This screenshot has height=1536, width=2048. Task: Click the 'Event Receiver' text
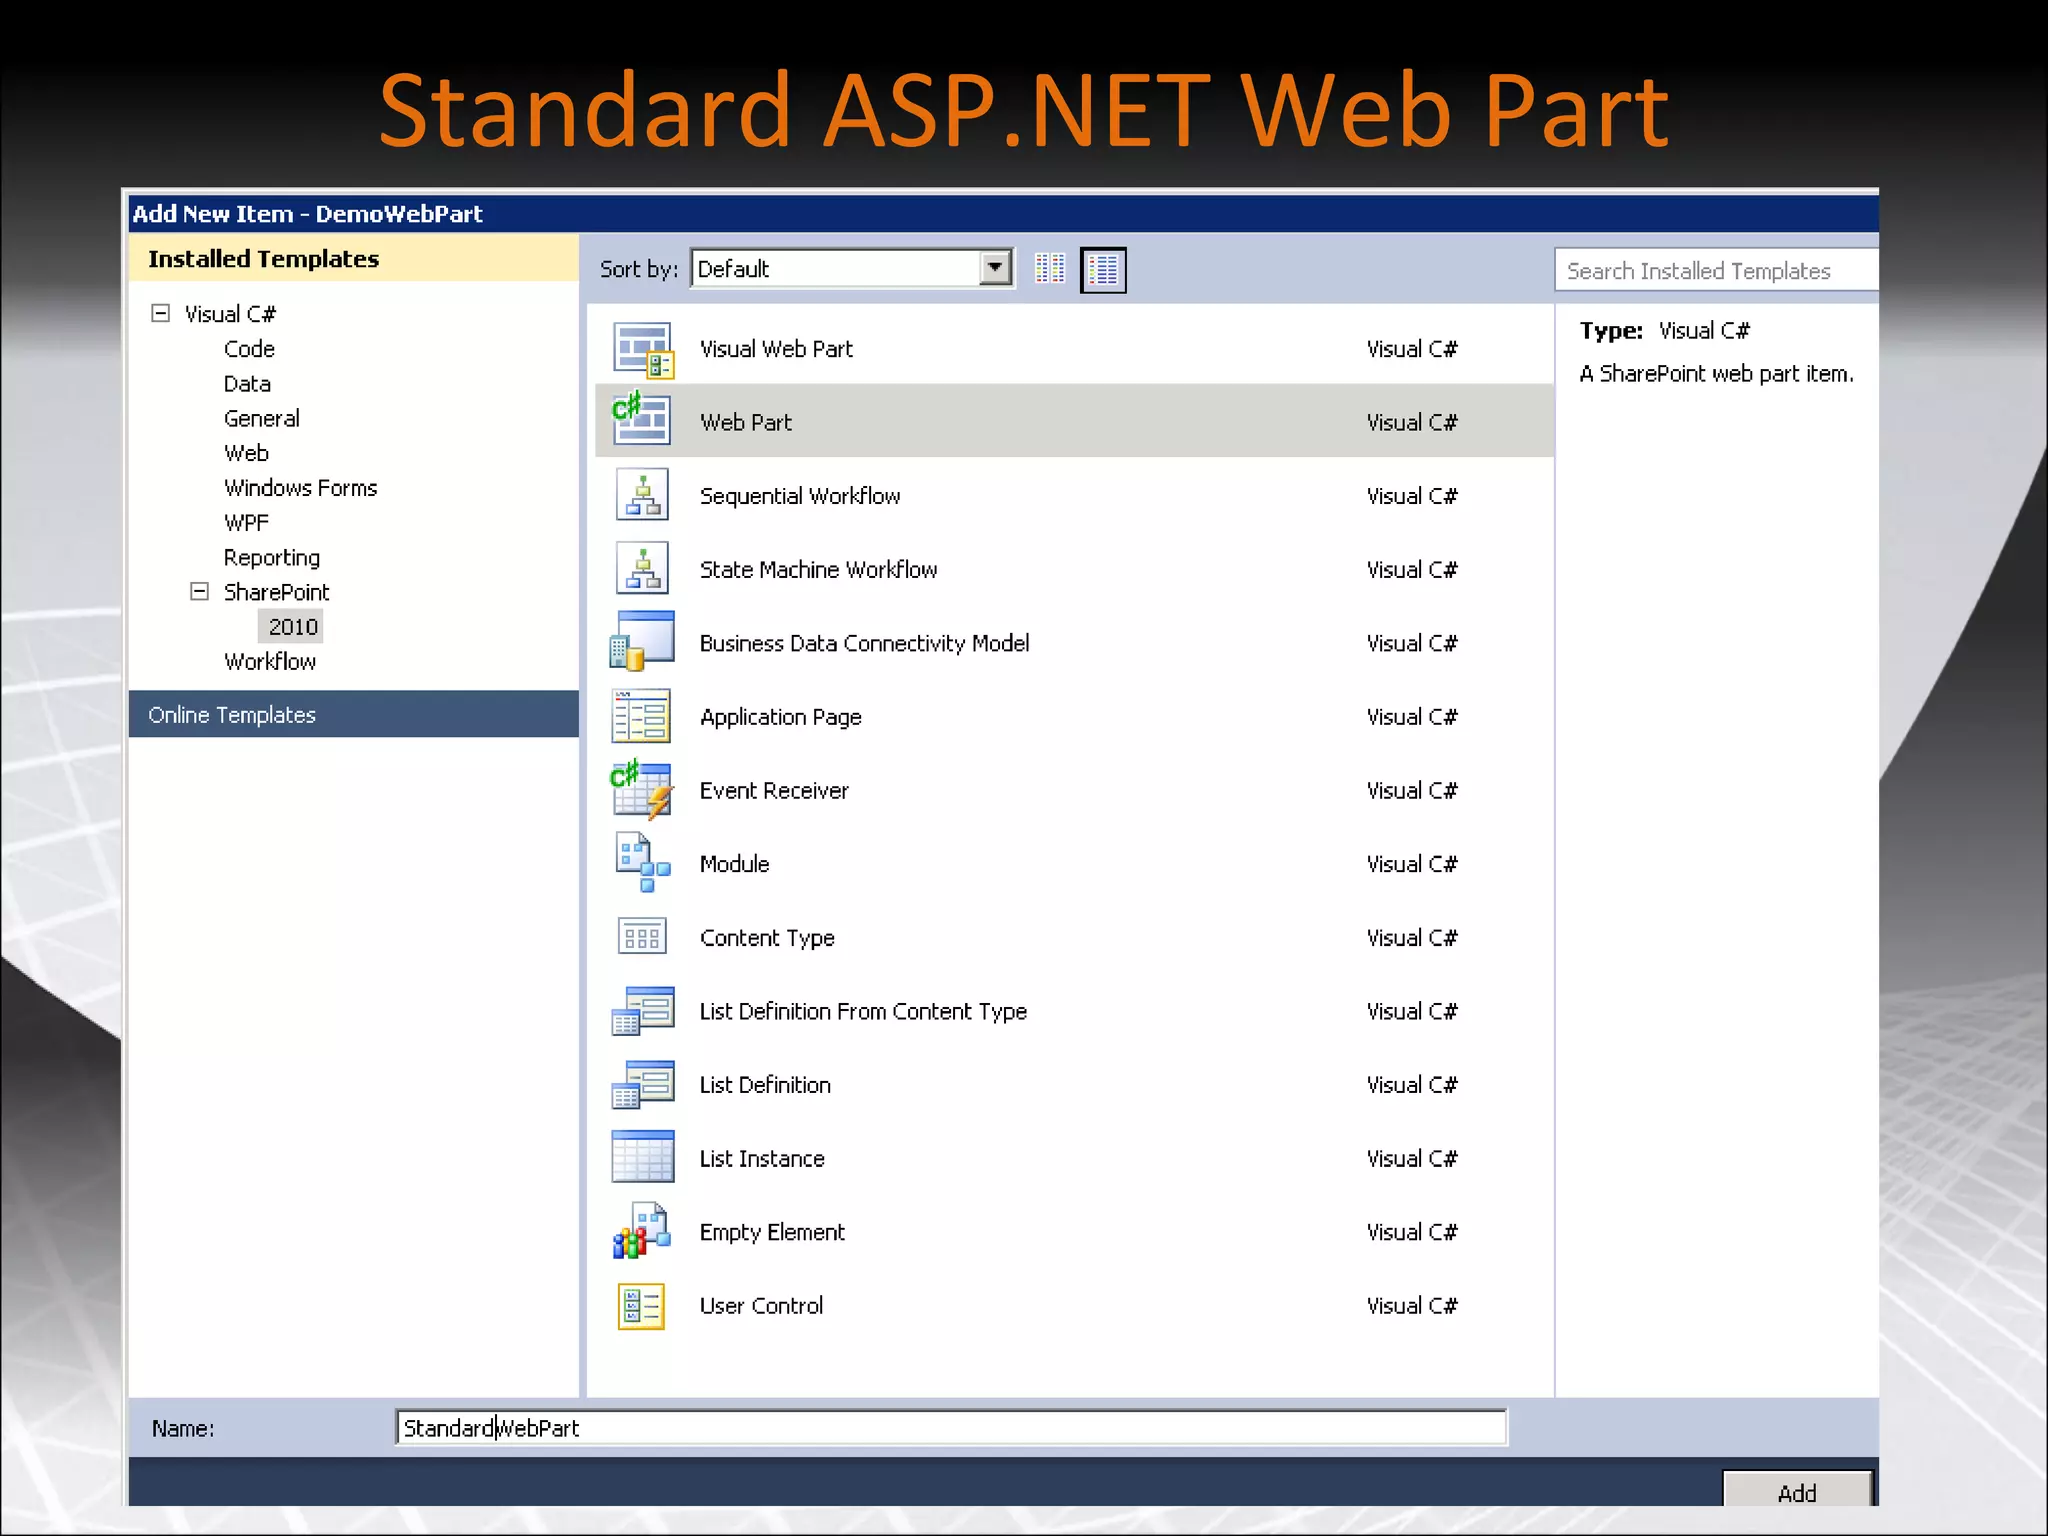pos(774,790)
